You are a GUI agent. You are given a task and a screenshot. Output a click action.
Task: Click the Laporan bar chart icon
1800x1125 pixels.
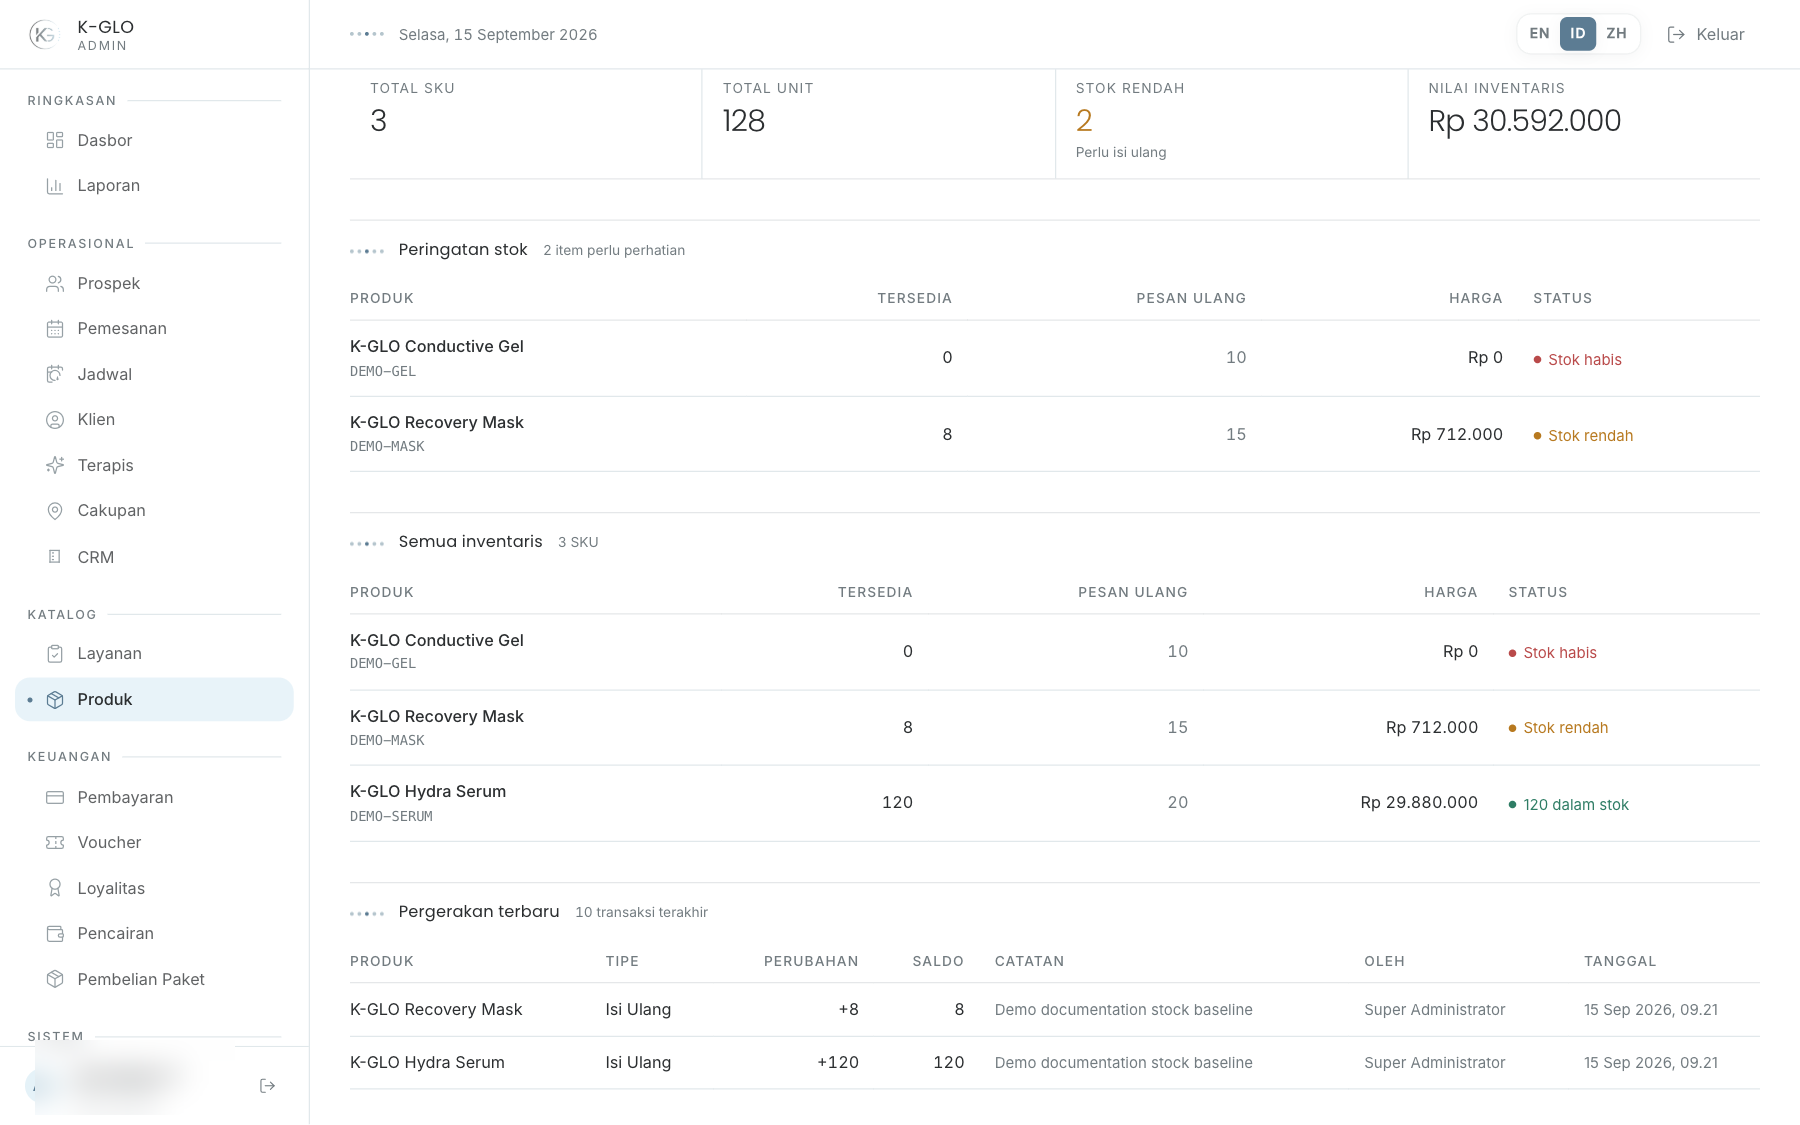coord(55,186)
